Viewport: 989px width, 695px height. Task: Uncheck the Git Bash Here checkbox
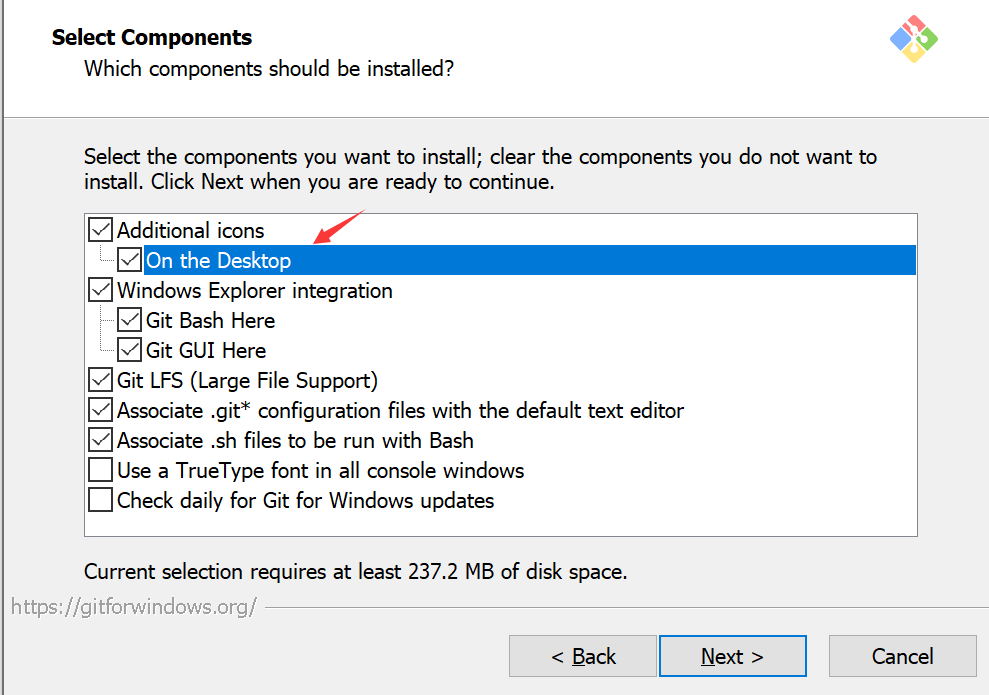[130, 320]
